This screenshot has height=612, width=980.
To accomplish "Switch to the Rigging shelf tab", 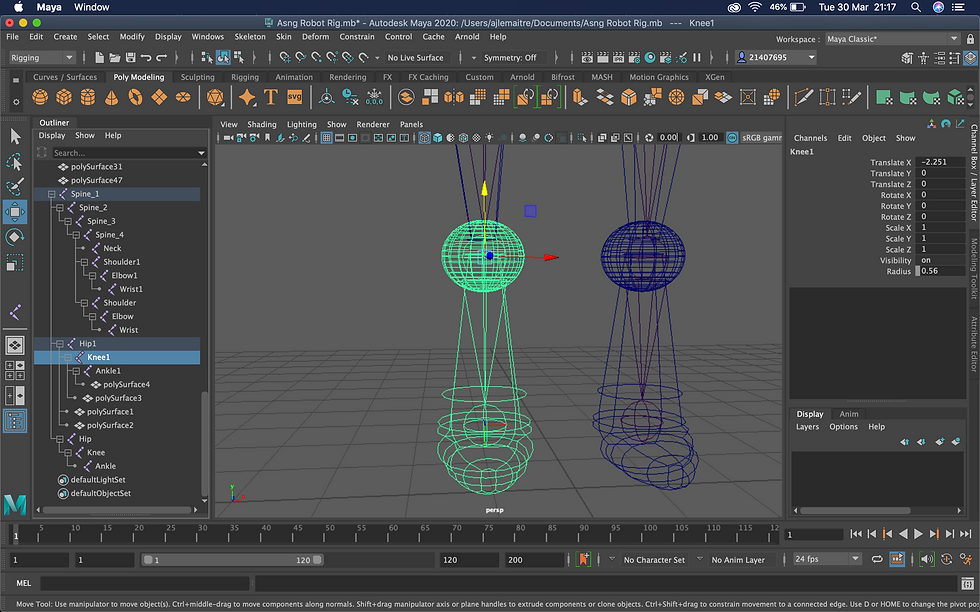I will tap(245, 78).
